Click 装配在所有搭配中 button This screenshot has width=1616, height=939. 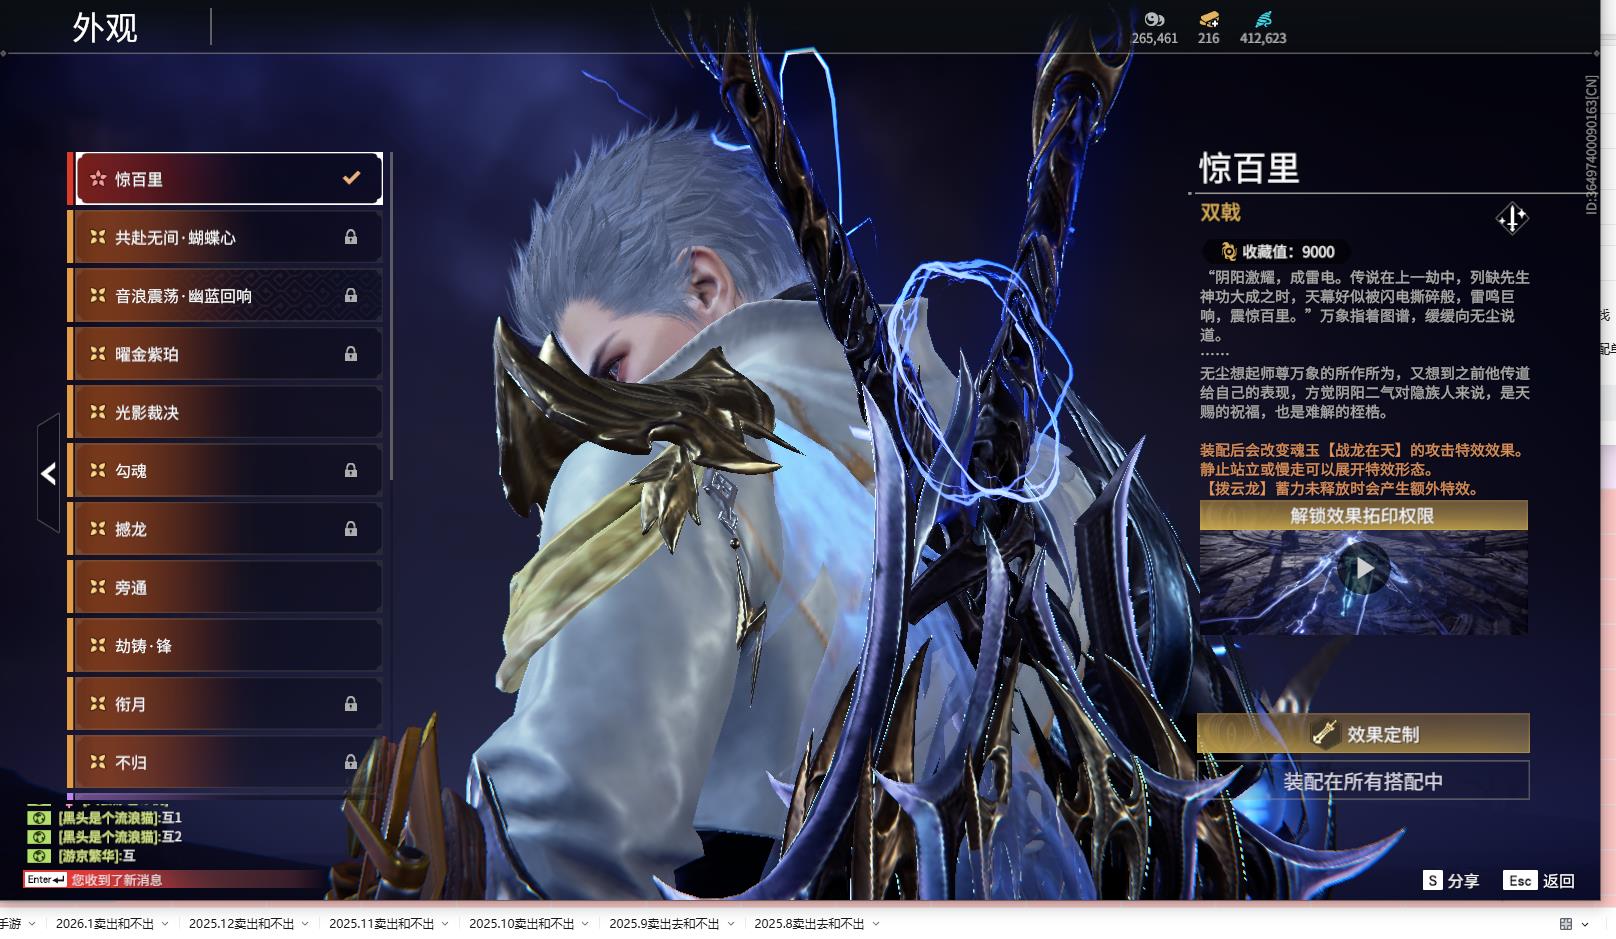pyautogui.click(x=1363, y=781)
